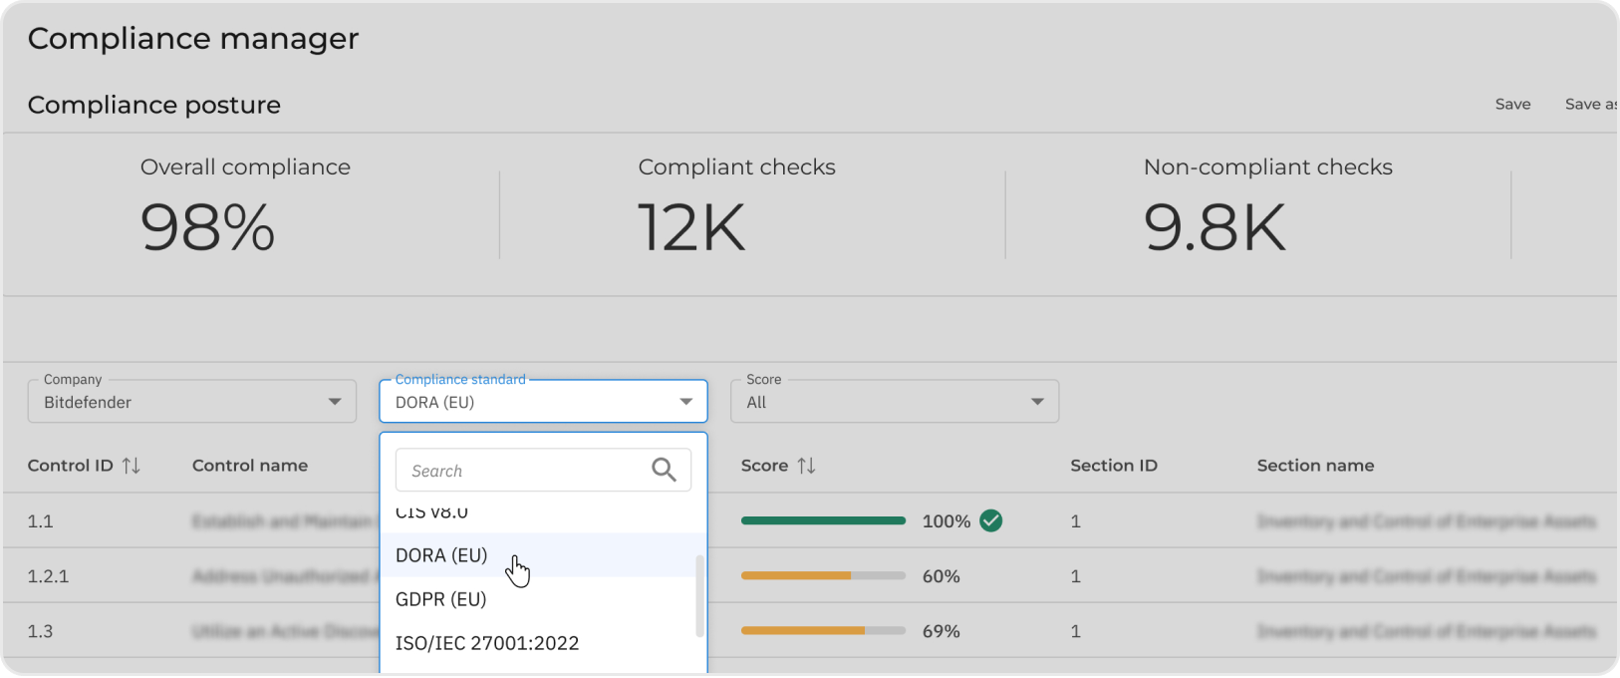Image resolution: width=1620 pixels, height=678 pixels.
Task: Click the Save button
Action: pyautogui.click(x=1512, y=104)
